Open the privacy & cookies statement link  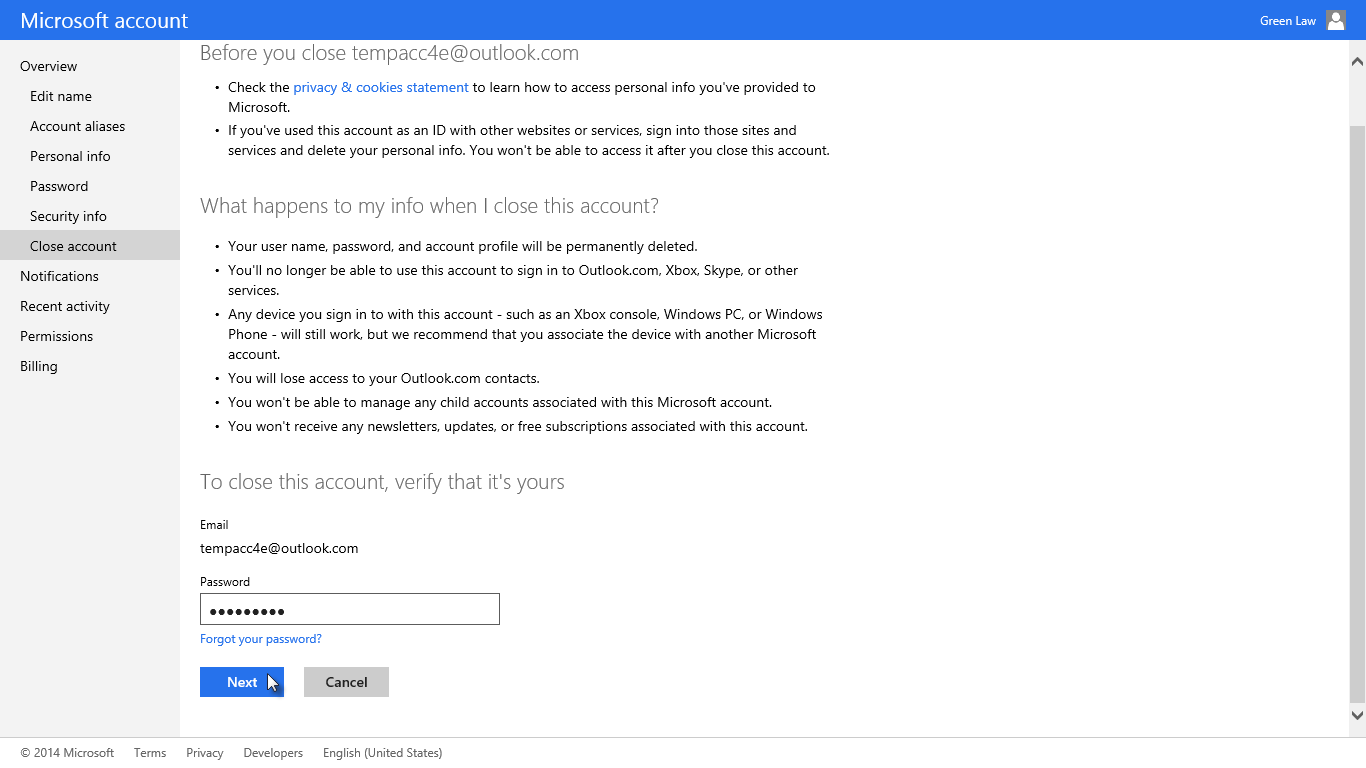380,87
